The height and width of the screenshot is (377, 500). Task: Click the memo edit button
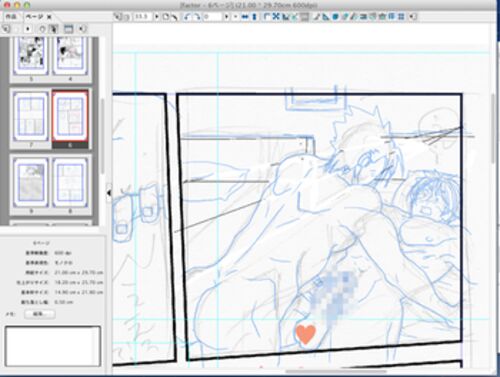point(40,314)
